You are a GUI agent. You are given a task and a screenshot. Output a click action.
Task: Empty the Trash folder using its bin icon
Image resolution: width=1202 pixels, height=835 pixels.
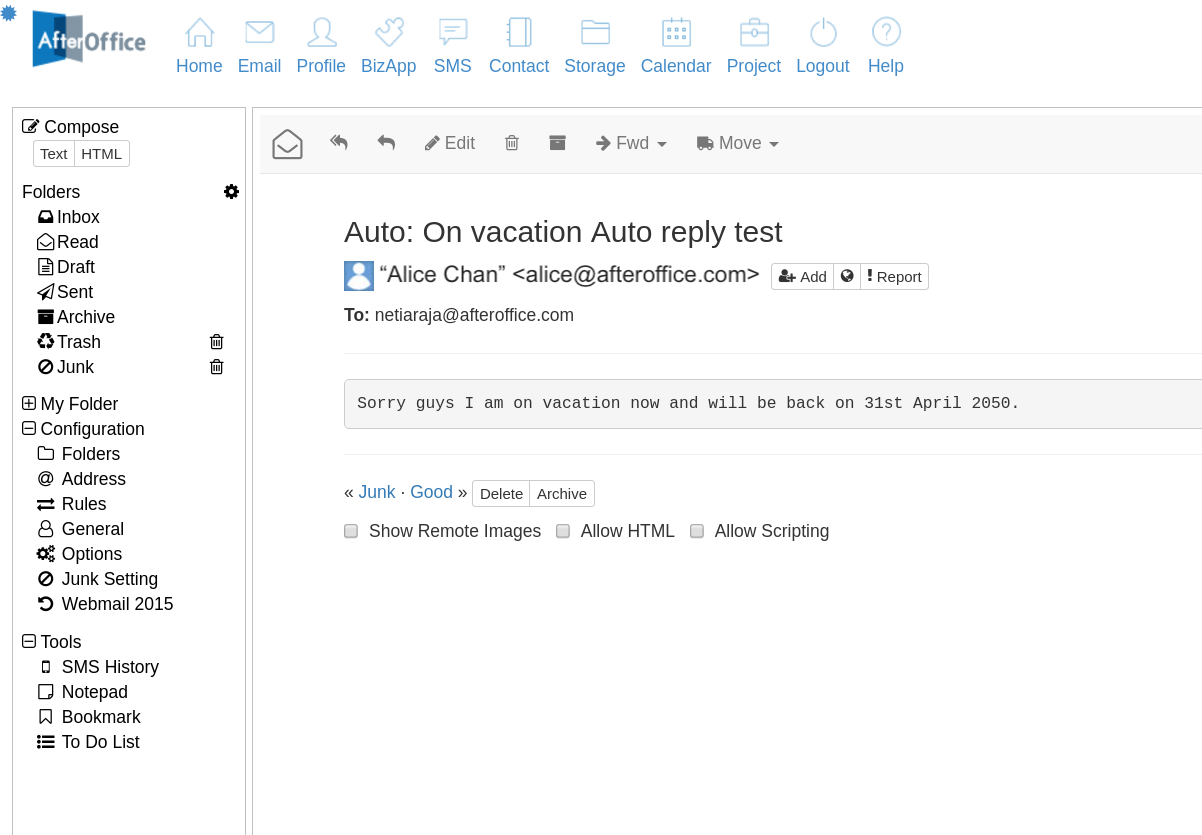click(216, 342)
